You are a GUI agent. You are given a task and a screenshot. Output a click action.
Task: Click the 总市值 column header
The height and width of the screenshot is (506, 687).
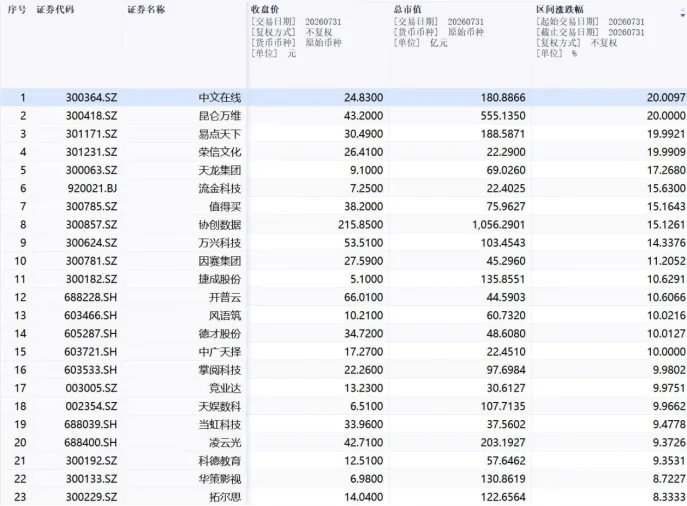407,10
